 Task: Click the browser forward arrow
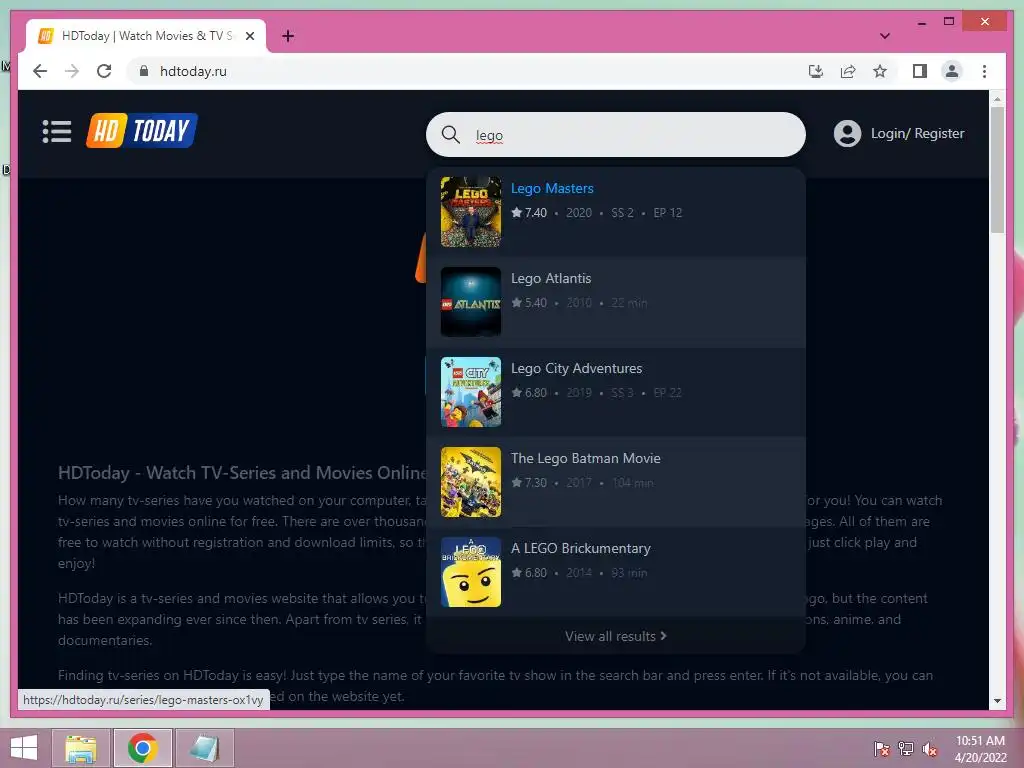point(72,71)
